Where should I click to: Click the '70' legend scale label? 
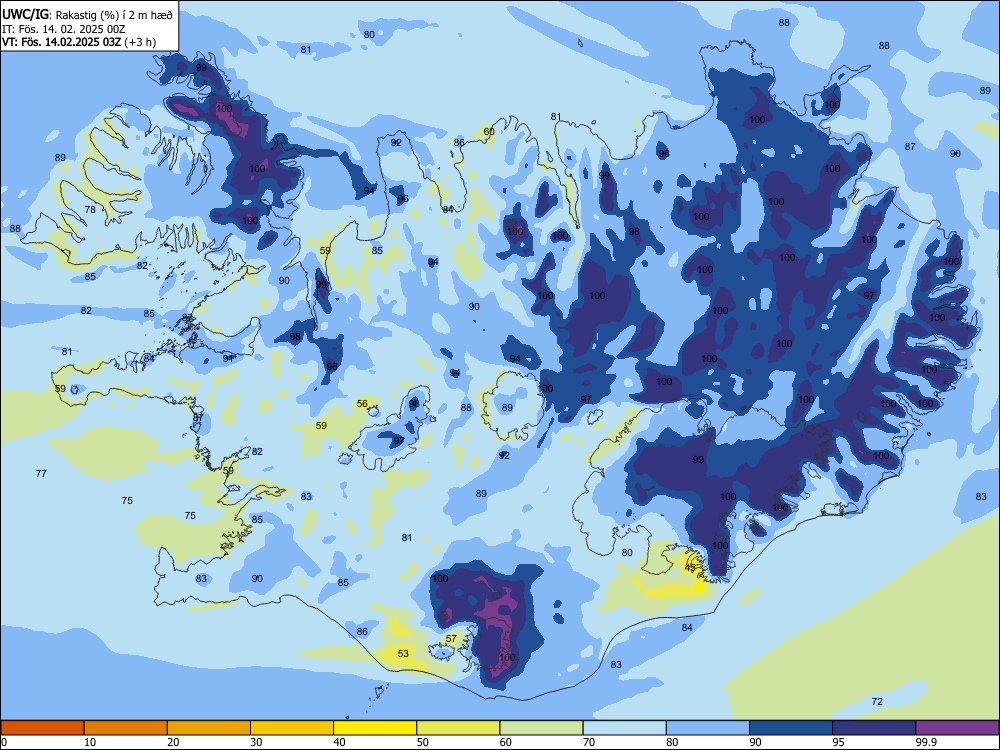589,742
